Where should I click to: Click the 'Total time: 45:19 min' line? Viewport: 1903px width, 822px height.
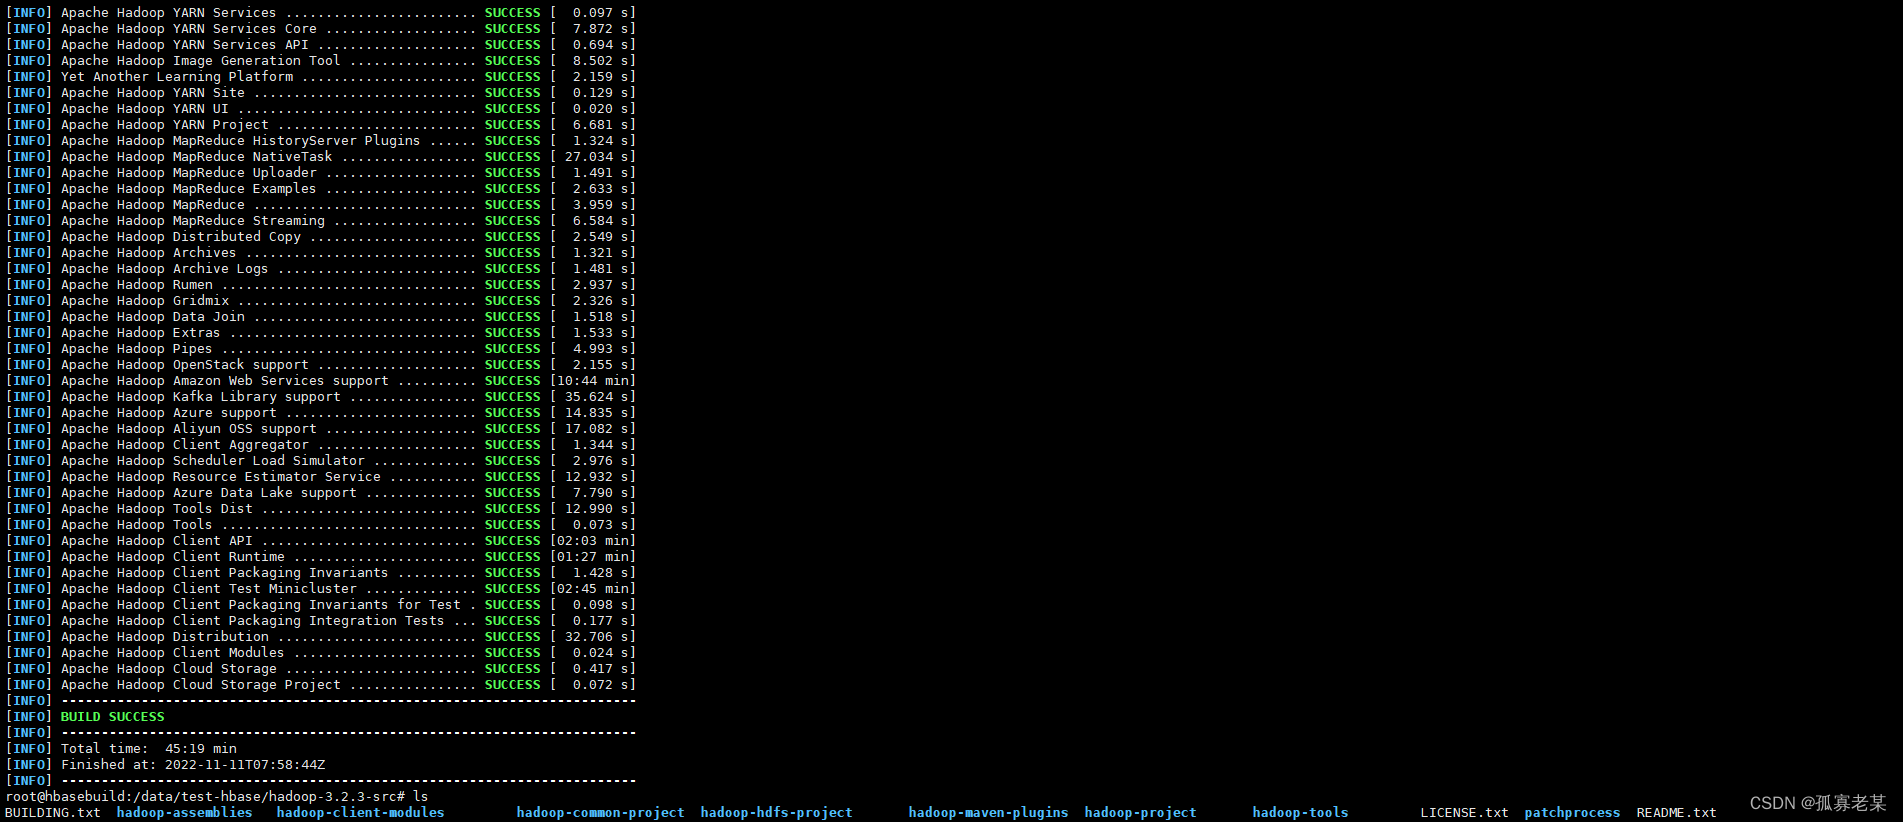[121, 749]
